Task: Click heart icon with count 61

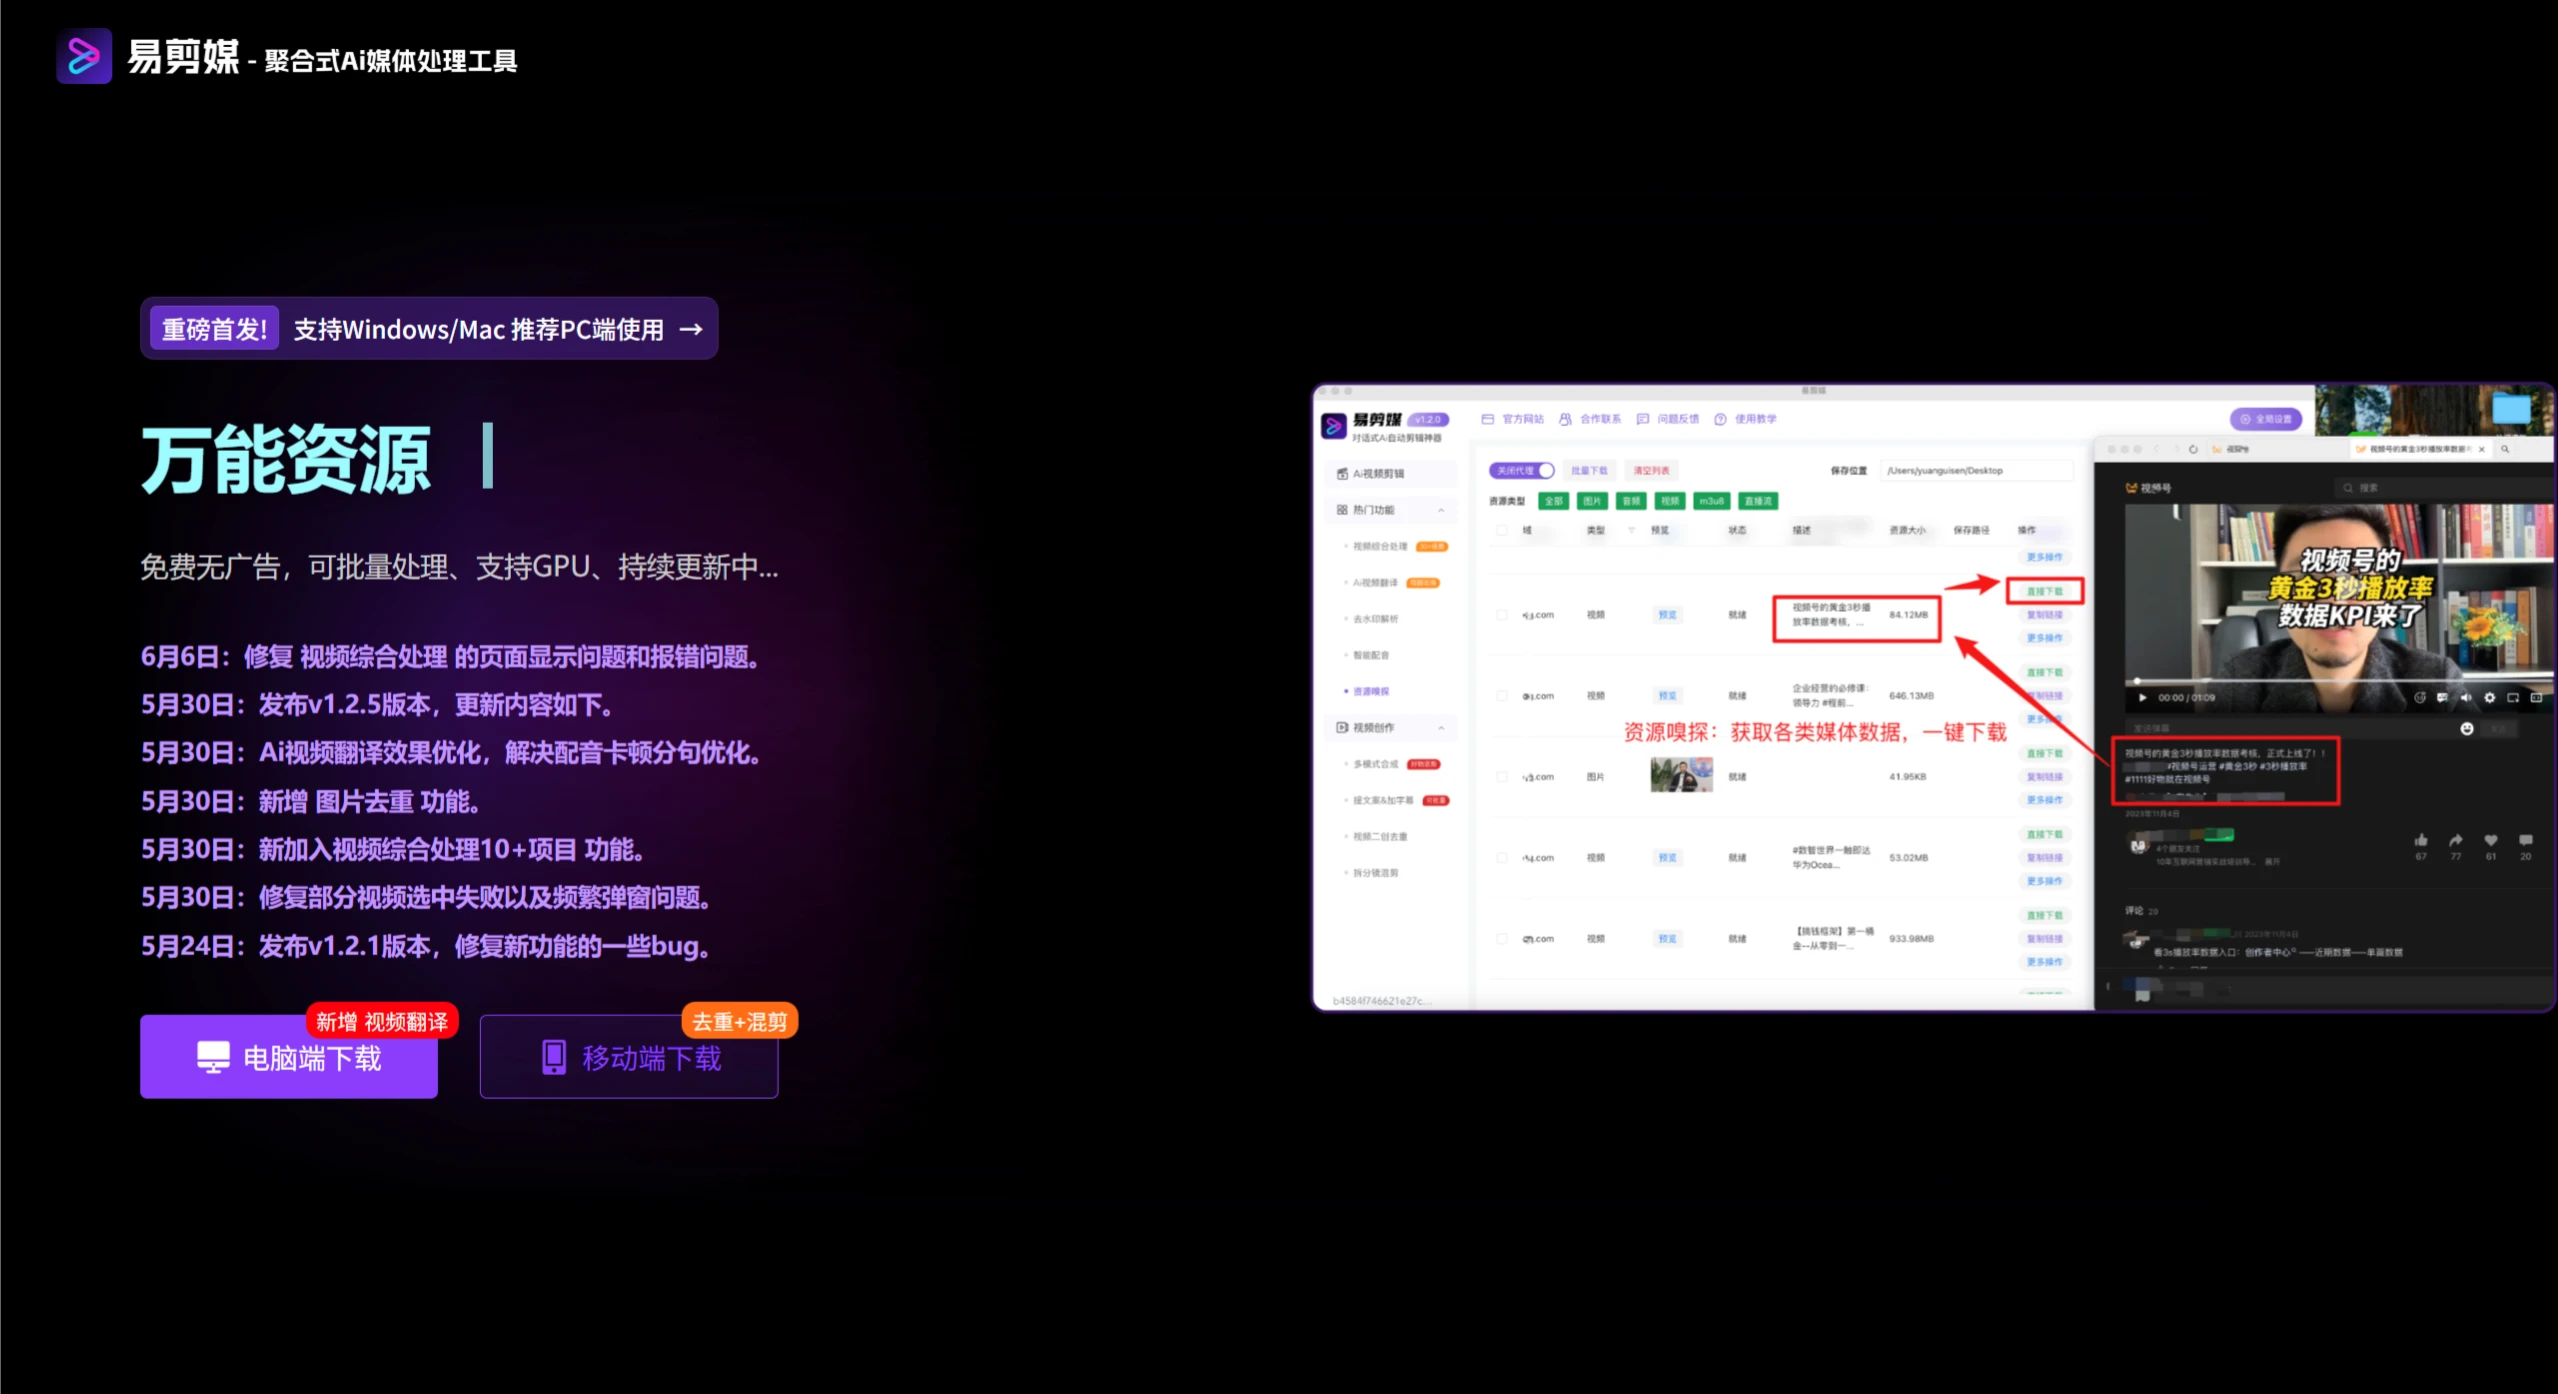Action: (2491, 840)
